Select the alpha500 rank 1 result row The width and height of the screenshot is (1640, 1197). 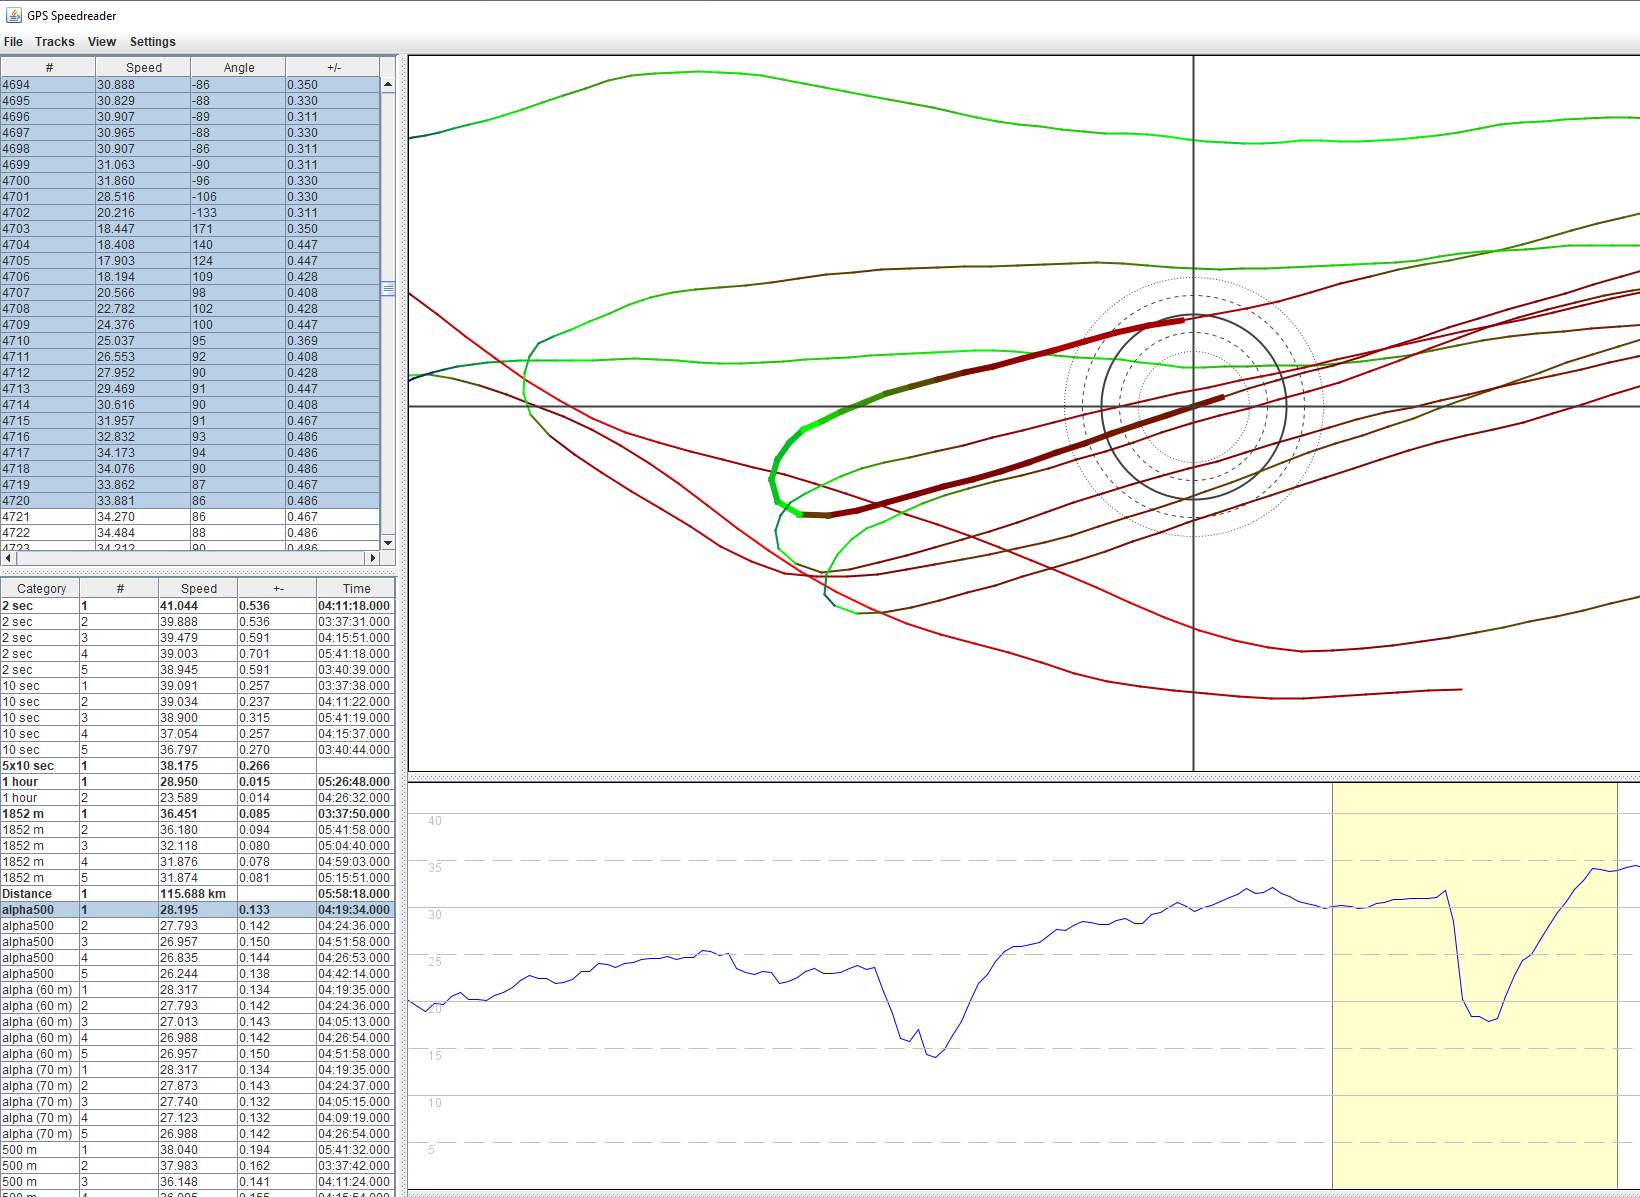point(198,910)
